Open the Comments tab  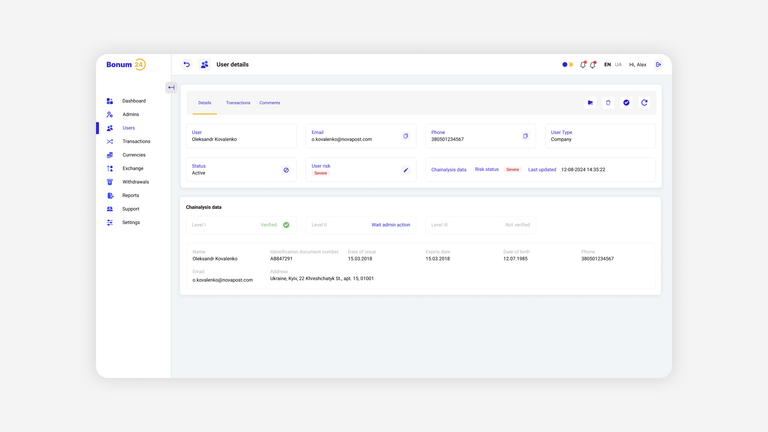tap(270, 103)
